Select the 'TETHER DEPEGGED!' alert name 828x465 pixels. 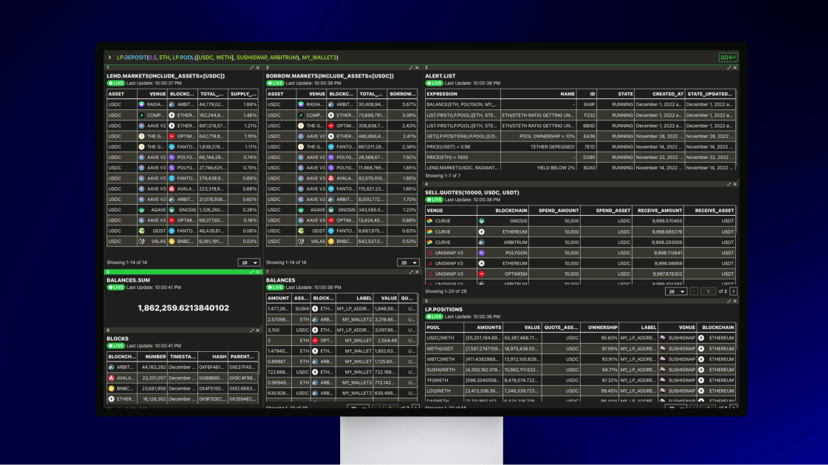pos(552,147)
